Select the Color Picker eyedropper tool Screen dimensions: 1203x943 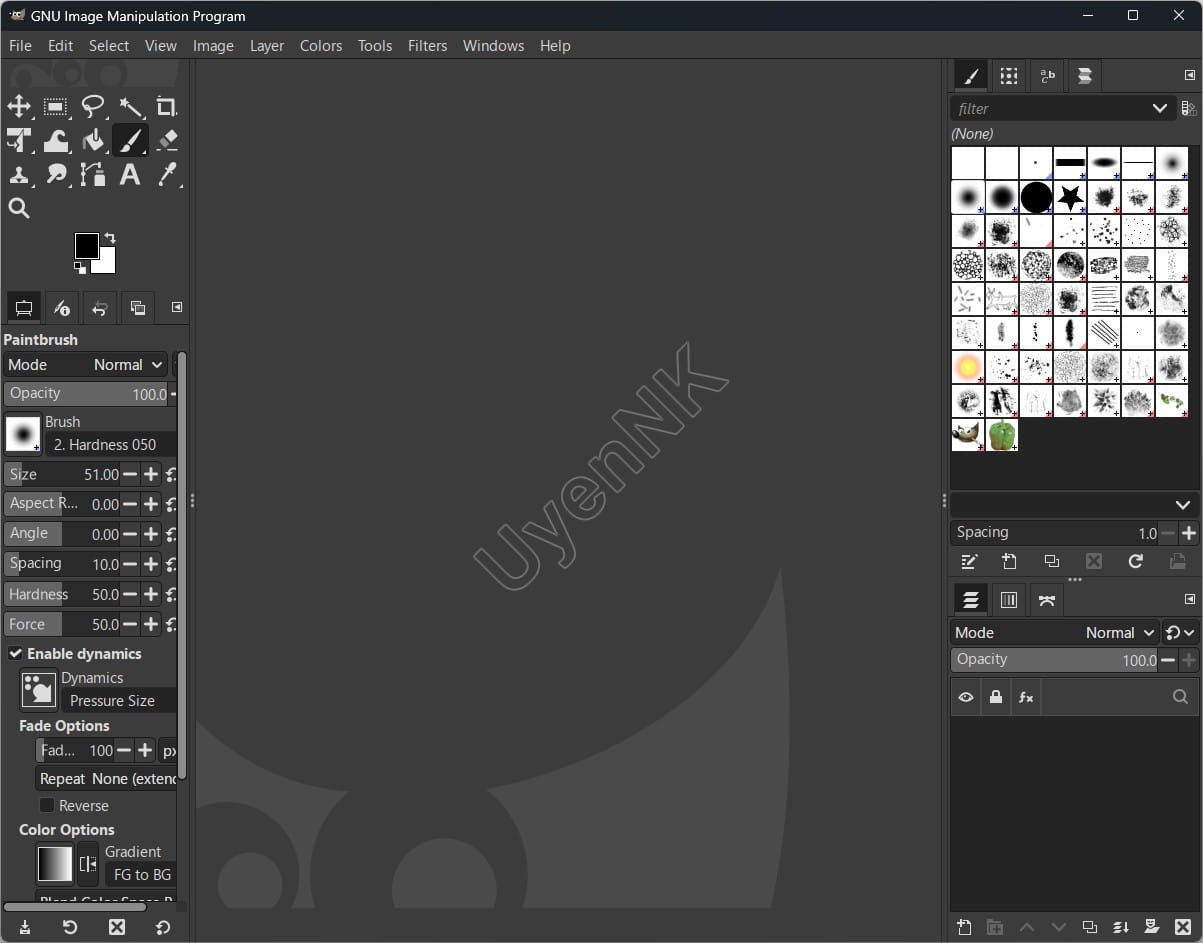tap(167, 175)
